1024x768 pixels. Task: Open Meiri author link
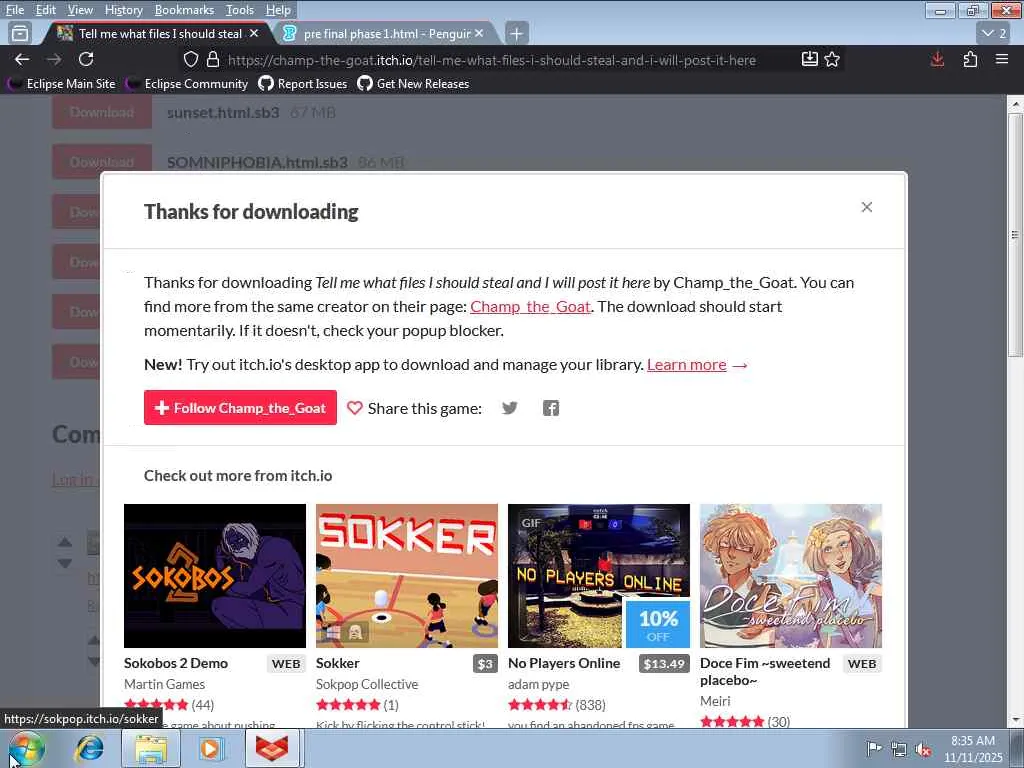coord(715,701)
